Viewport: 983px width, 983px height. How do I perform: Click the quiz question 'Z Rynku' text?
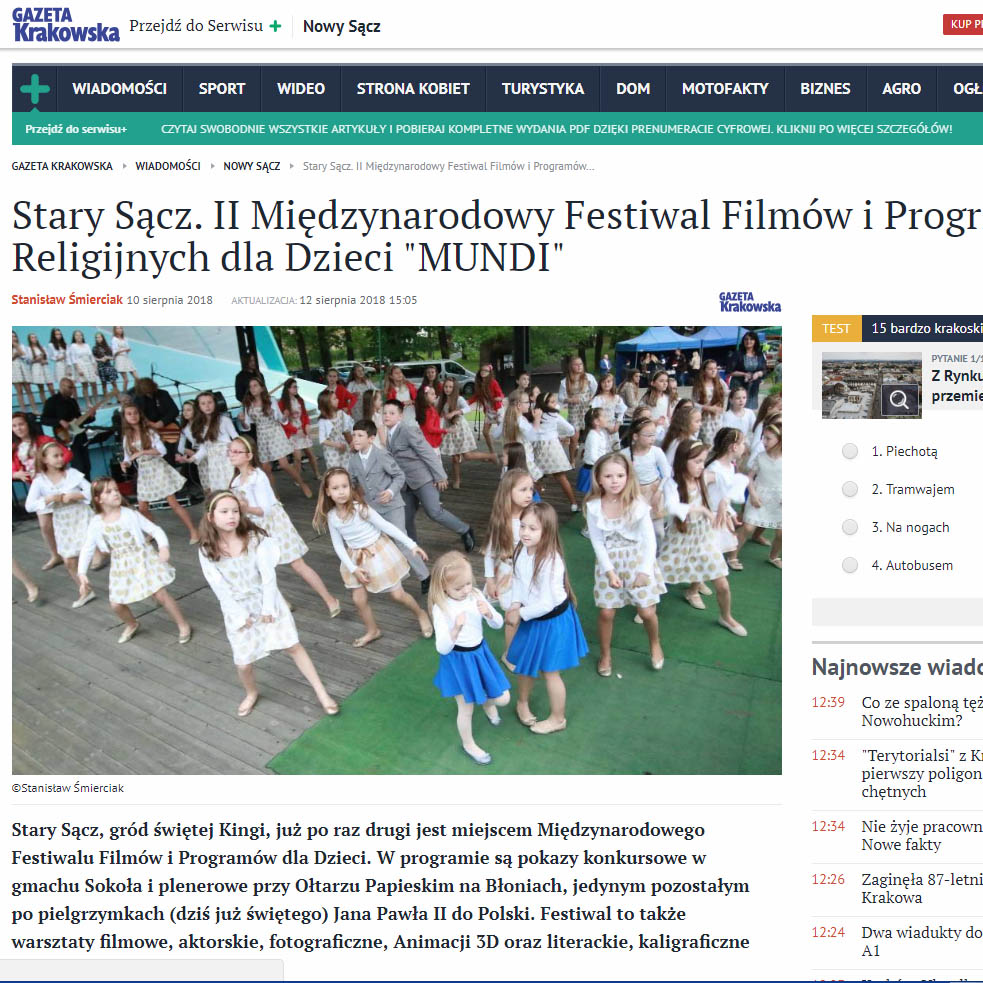pos(957,386)
